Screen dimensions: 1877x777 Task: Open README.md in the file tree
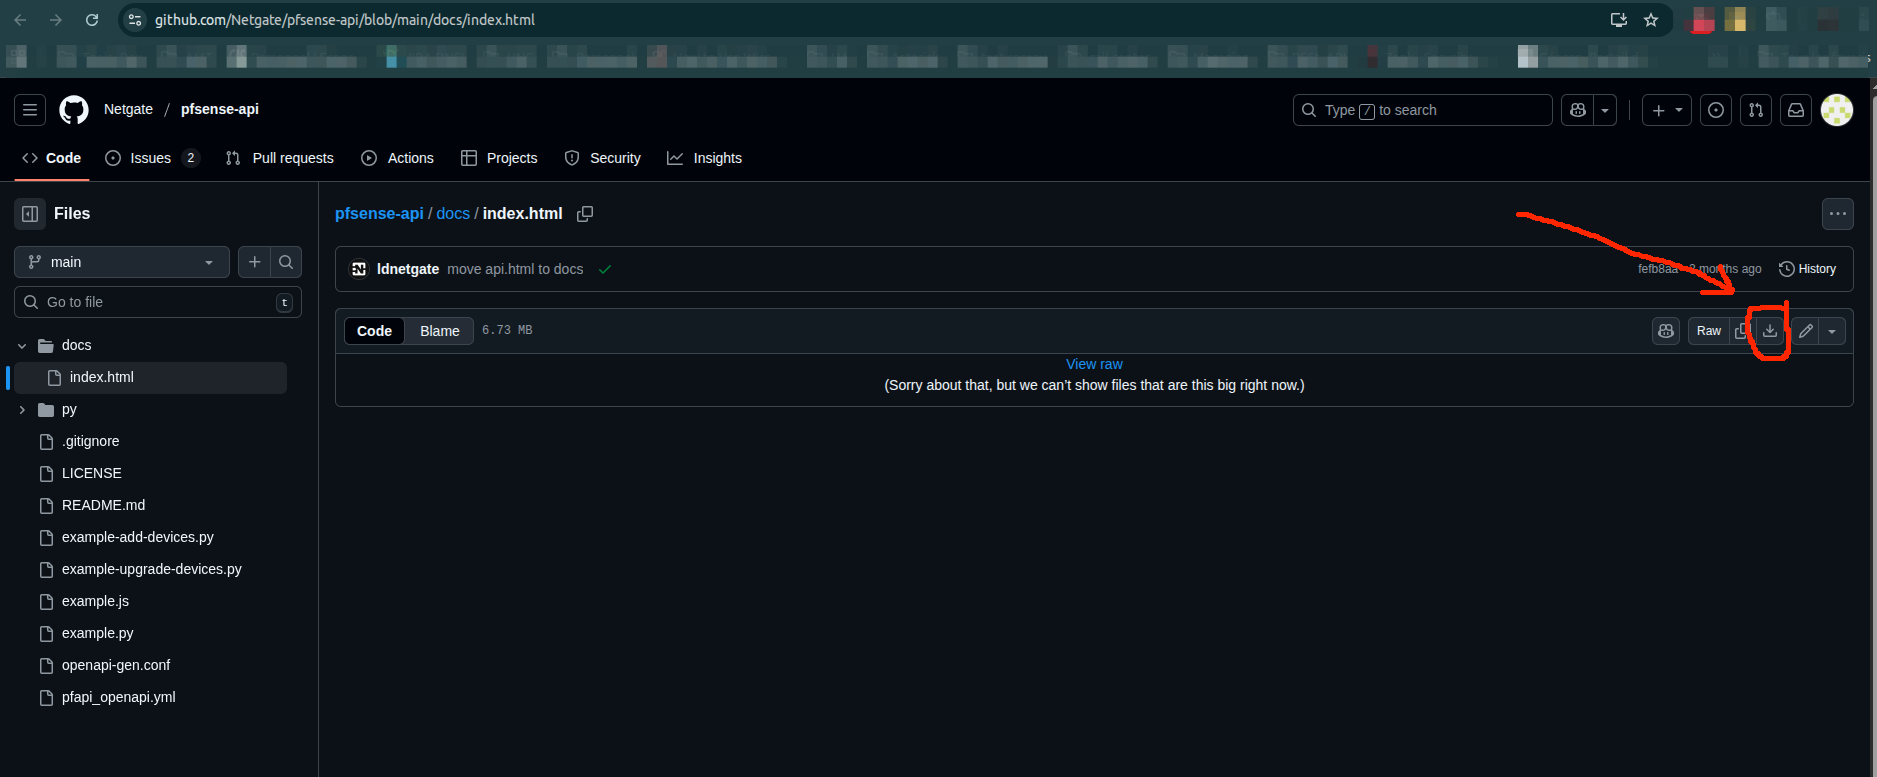[103, 505]
